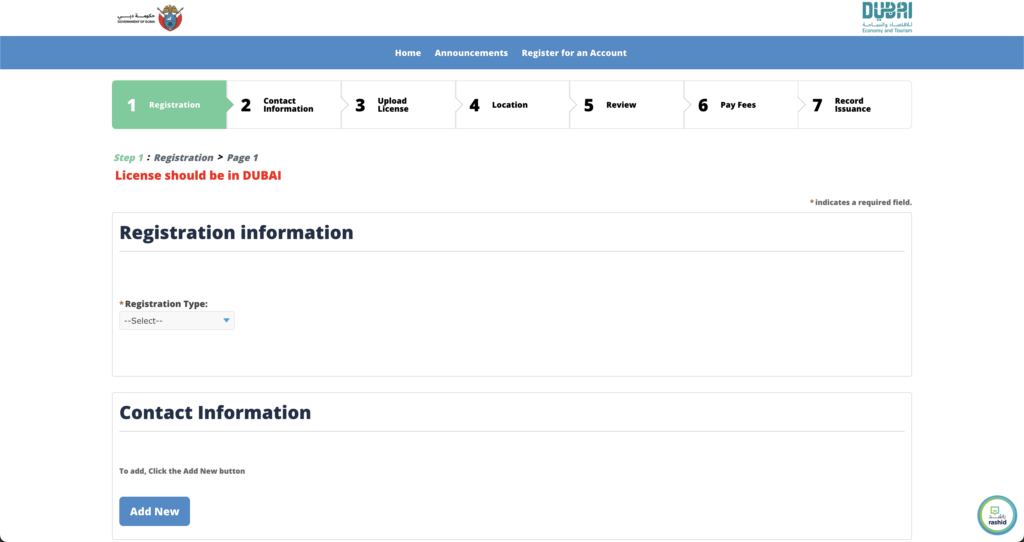Select step 2 Contact Information tab
This screenshot has height=542, width=1024.
[283, 104]
